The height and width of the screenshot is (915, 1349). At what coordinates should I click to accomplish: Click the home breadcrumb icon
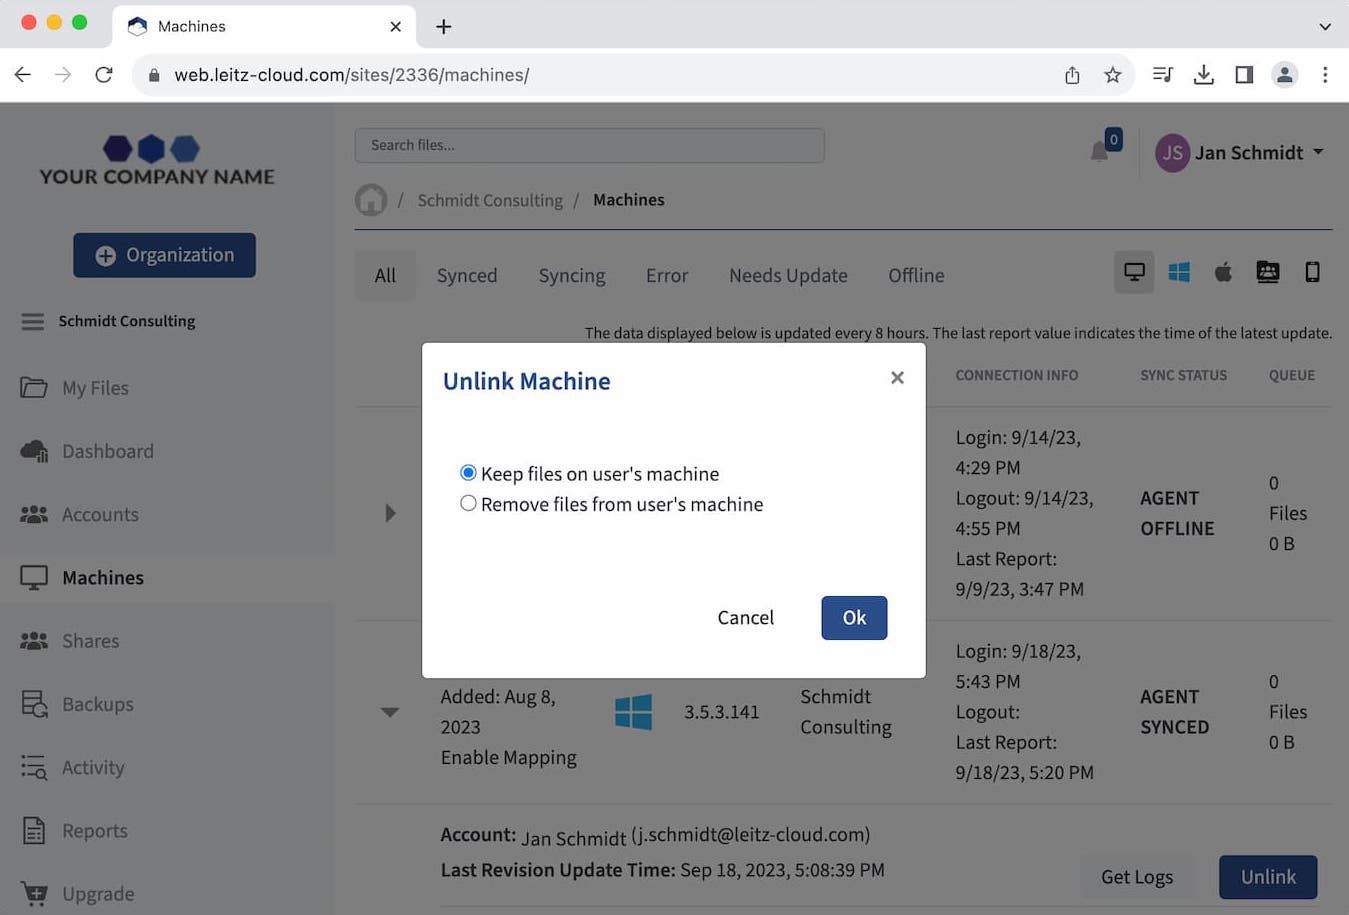point(370,199)
